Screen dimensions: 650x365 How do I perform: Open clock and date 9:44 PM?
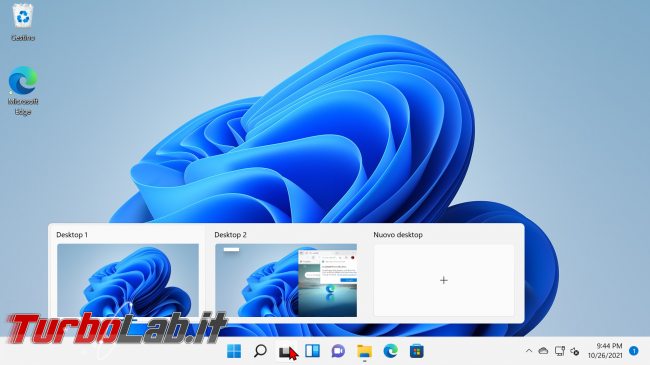tap(605, 351)
